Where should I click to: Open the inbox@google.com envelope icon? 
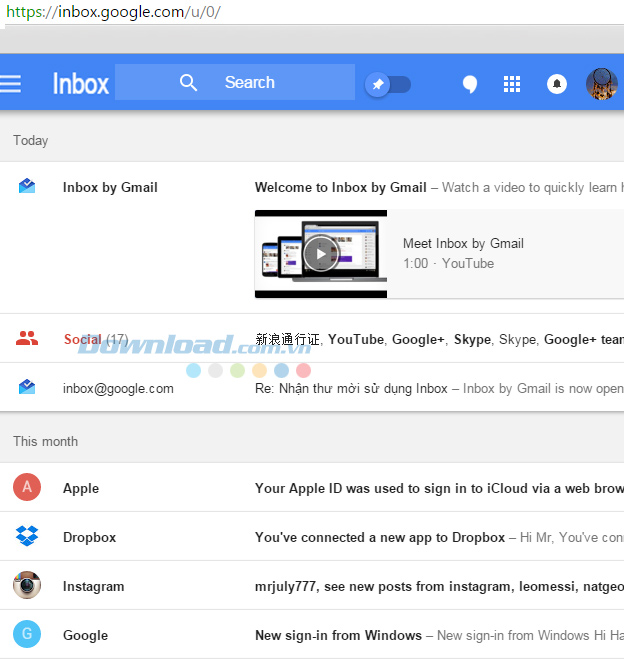pos(27,387)
